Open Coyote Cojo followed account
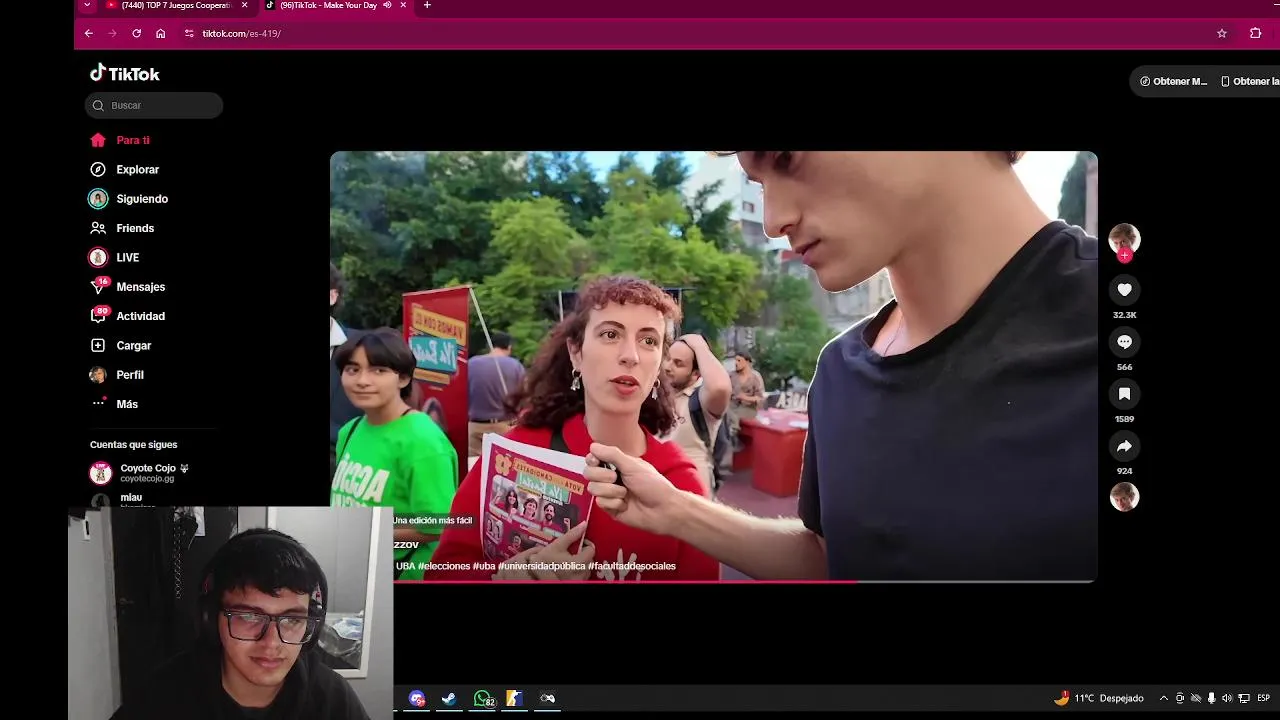 click(140, 473)
